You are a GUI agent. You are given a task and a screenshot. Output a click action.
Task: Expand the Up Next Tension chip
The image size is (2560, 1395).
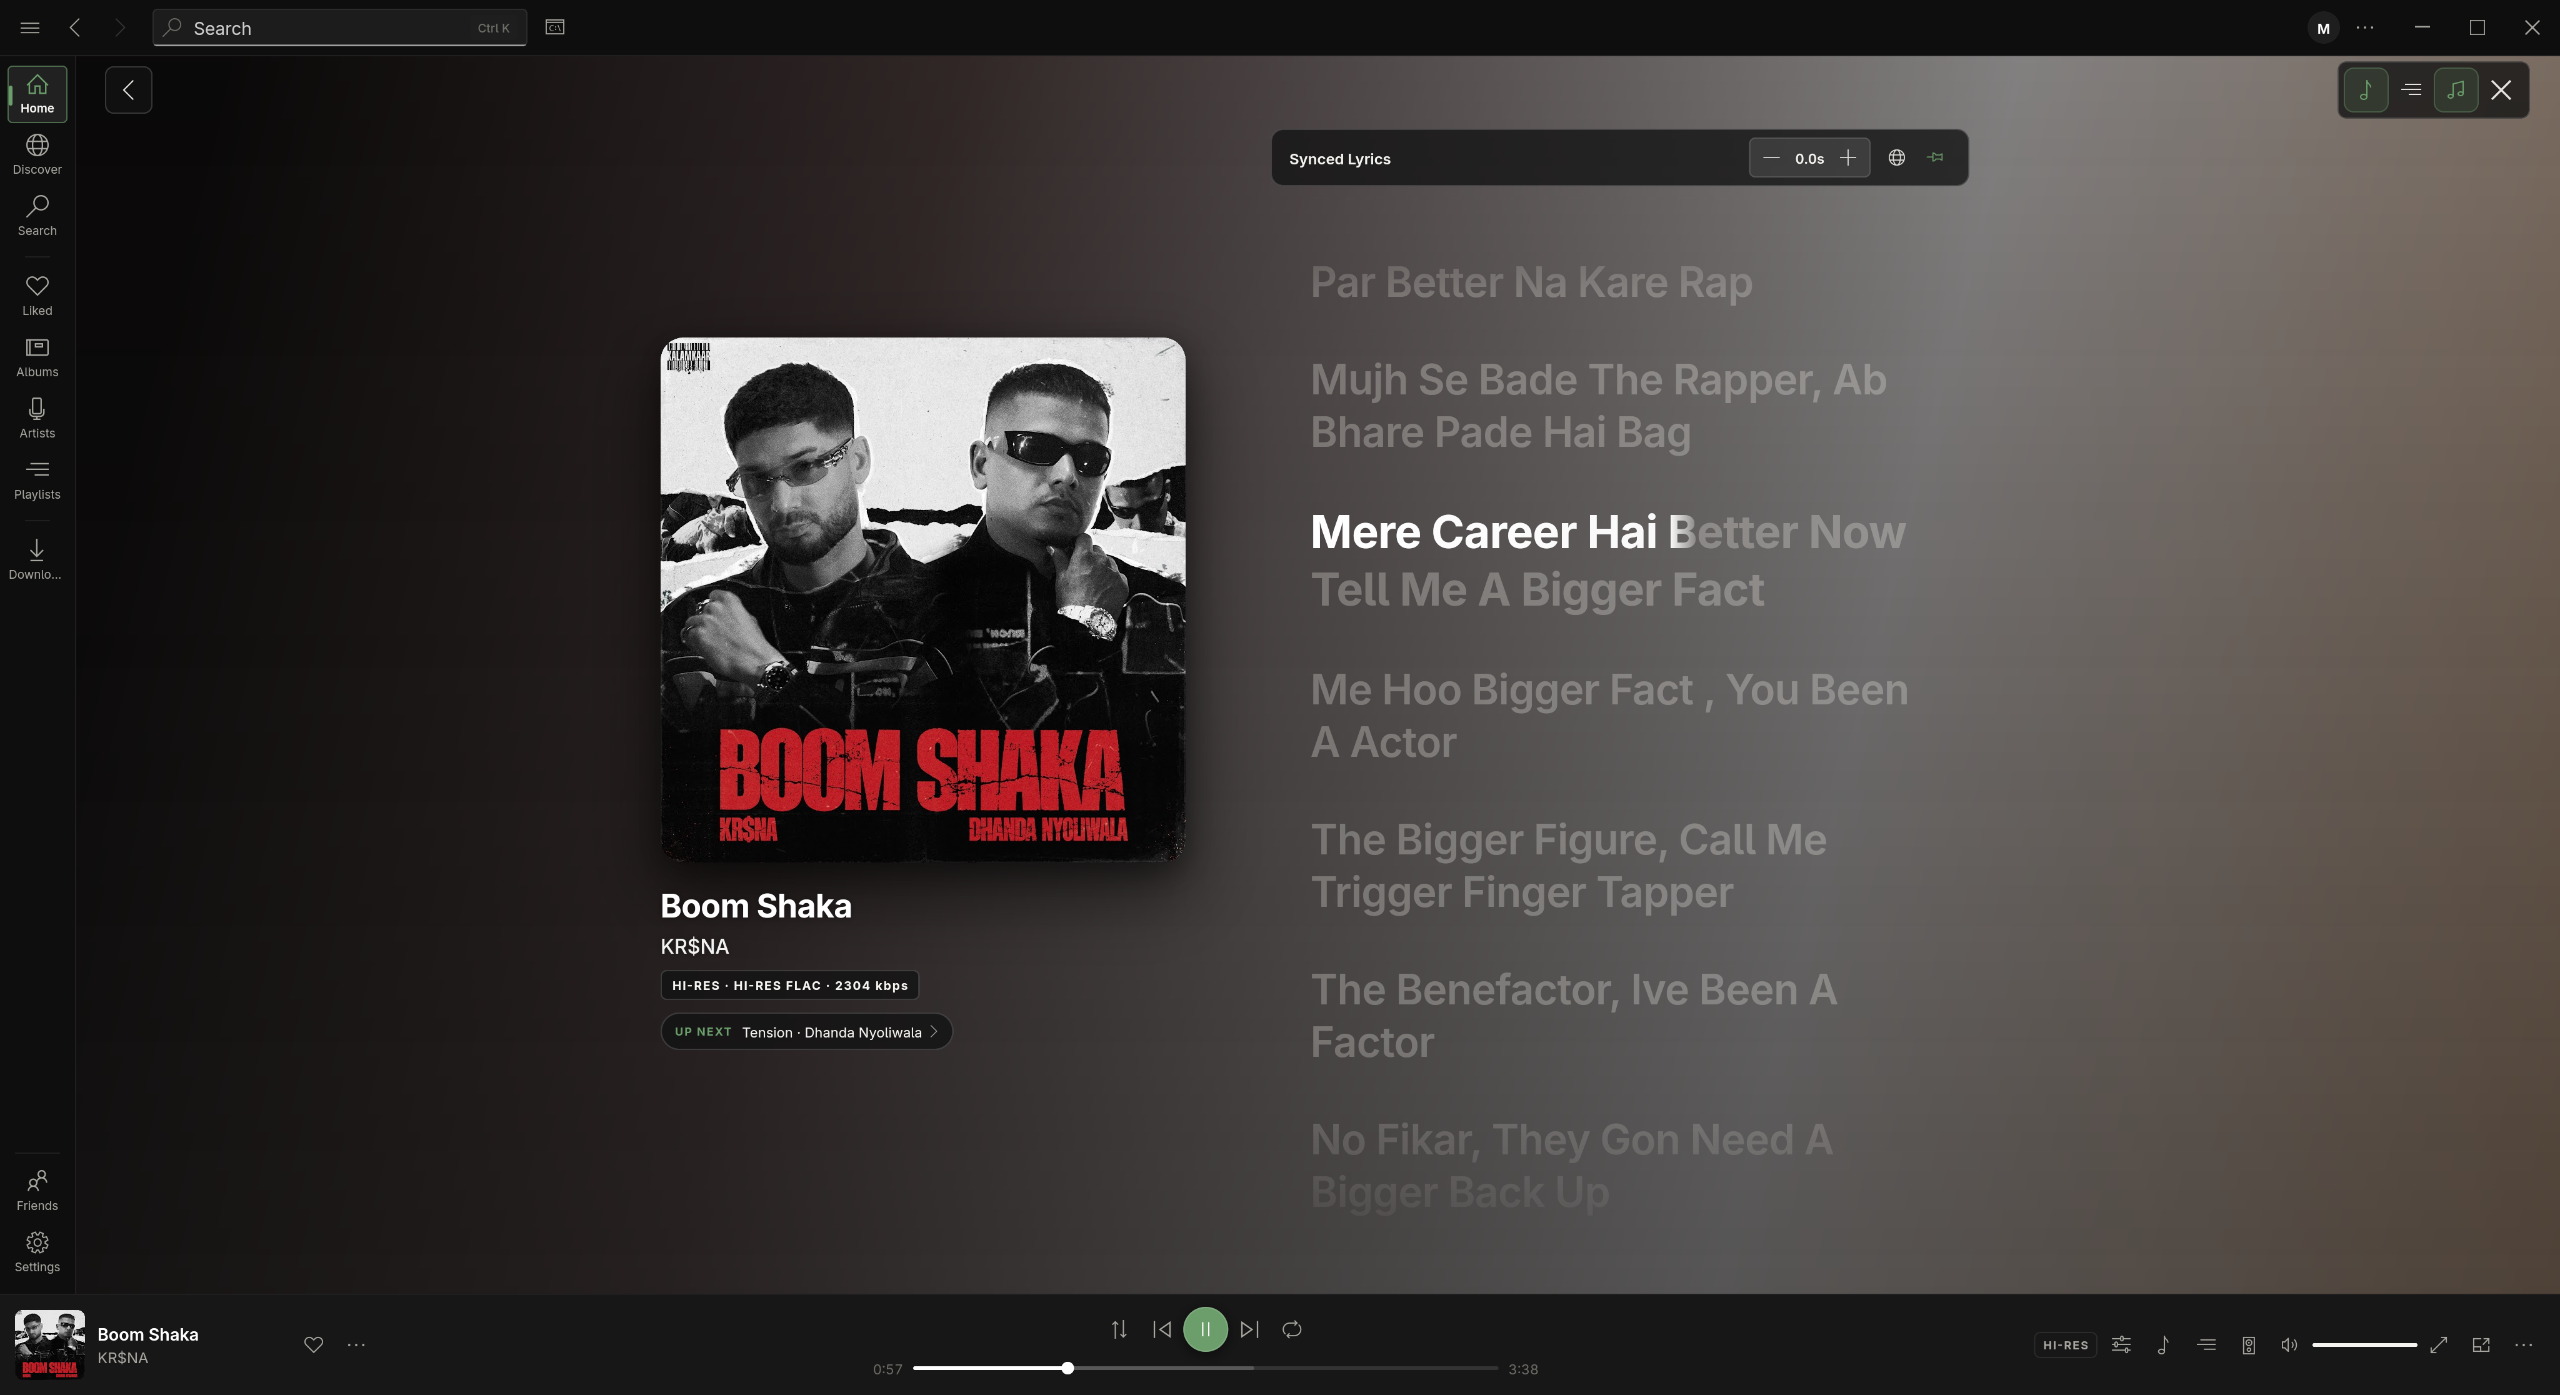click(806, 1032)
